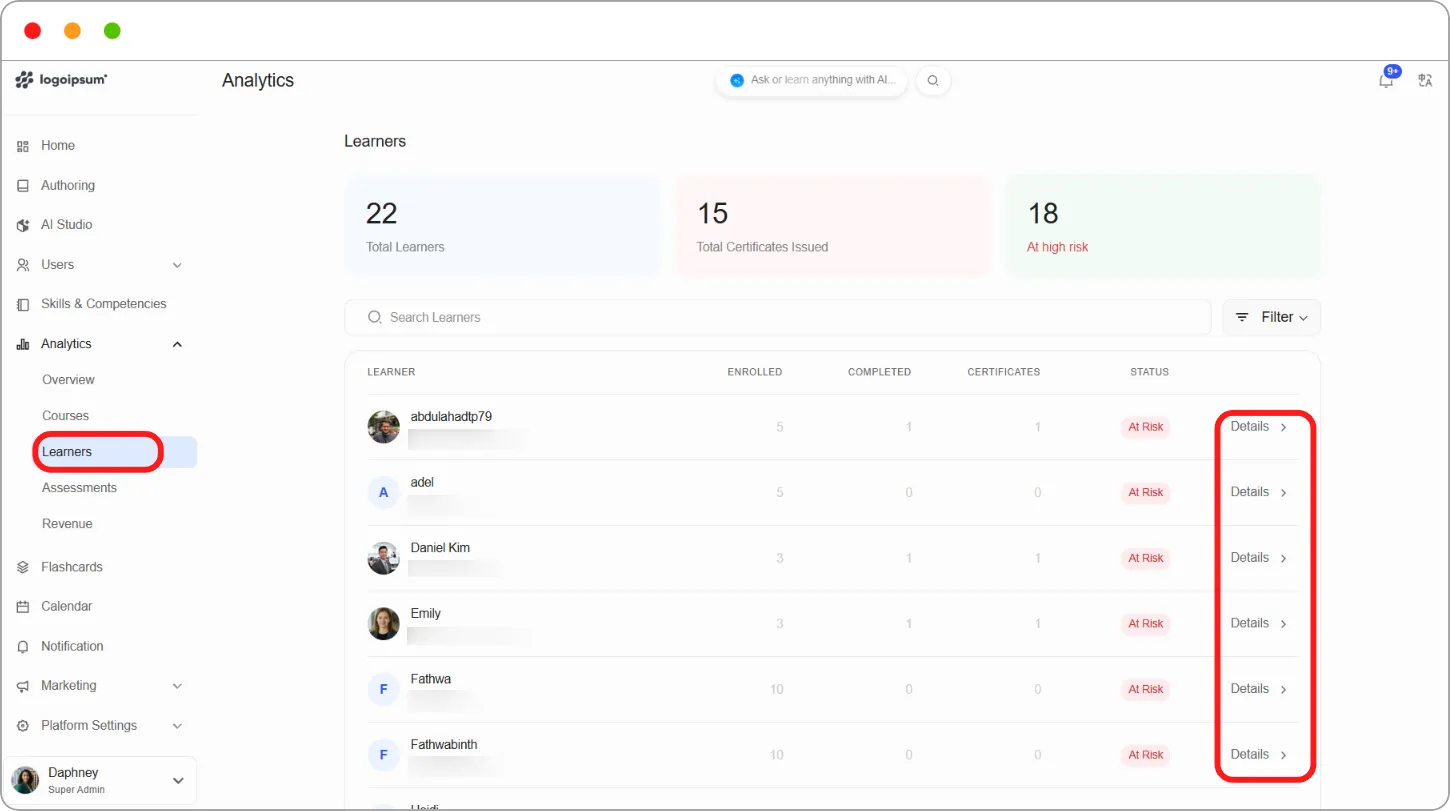Open Daphney Super Admin account menu
This screenshot has width=1450, height=811.
pos(100,780)
